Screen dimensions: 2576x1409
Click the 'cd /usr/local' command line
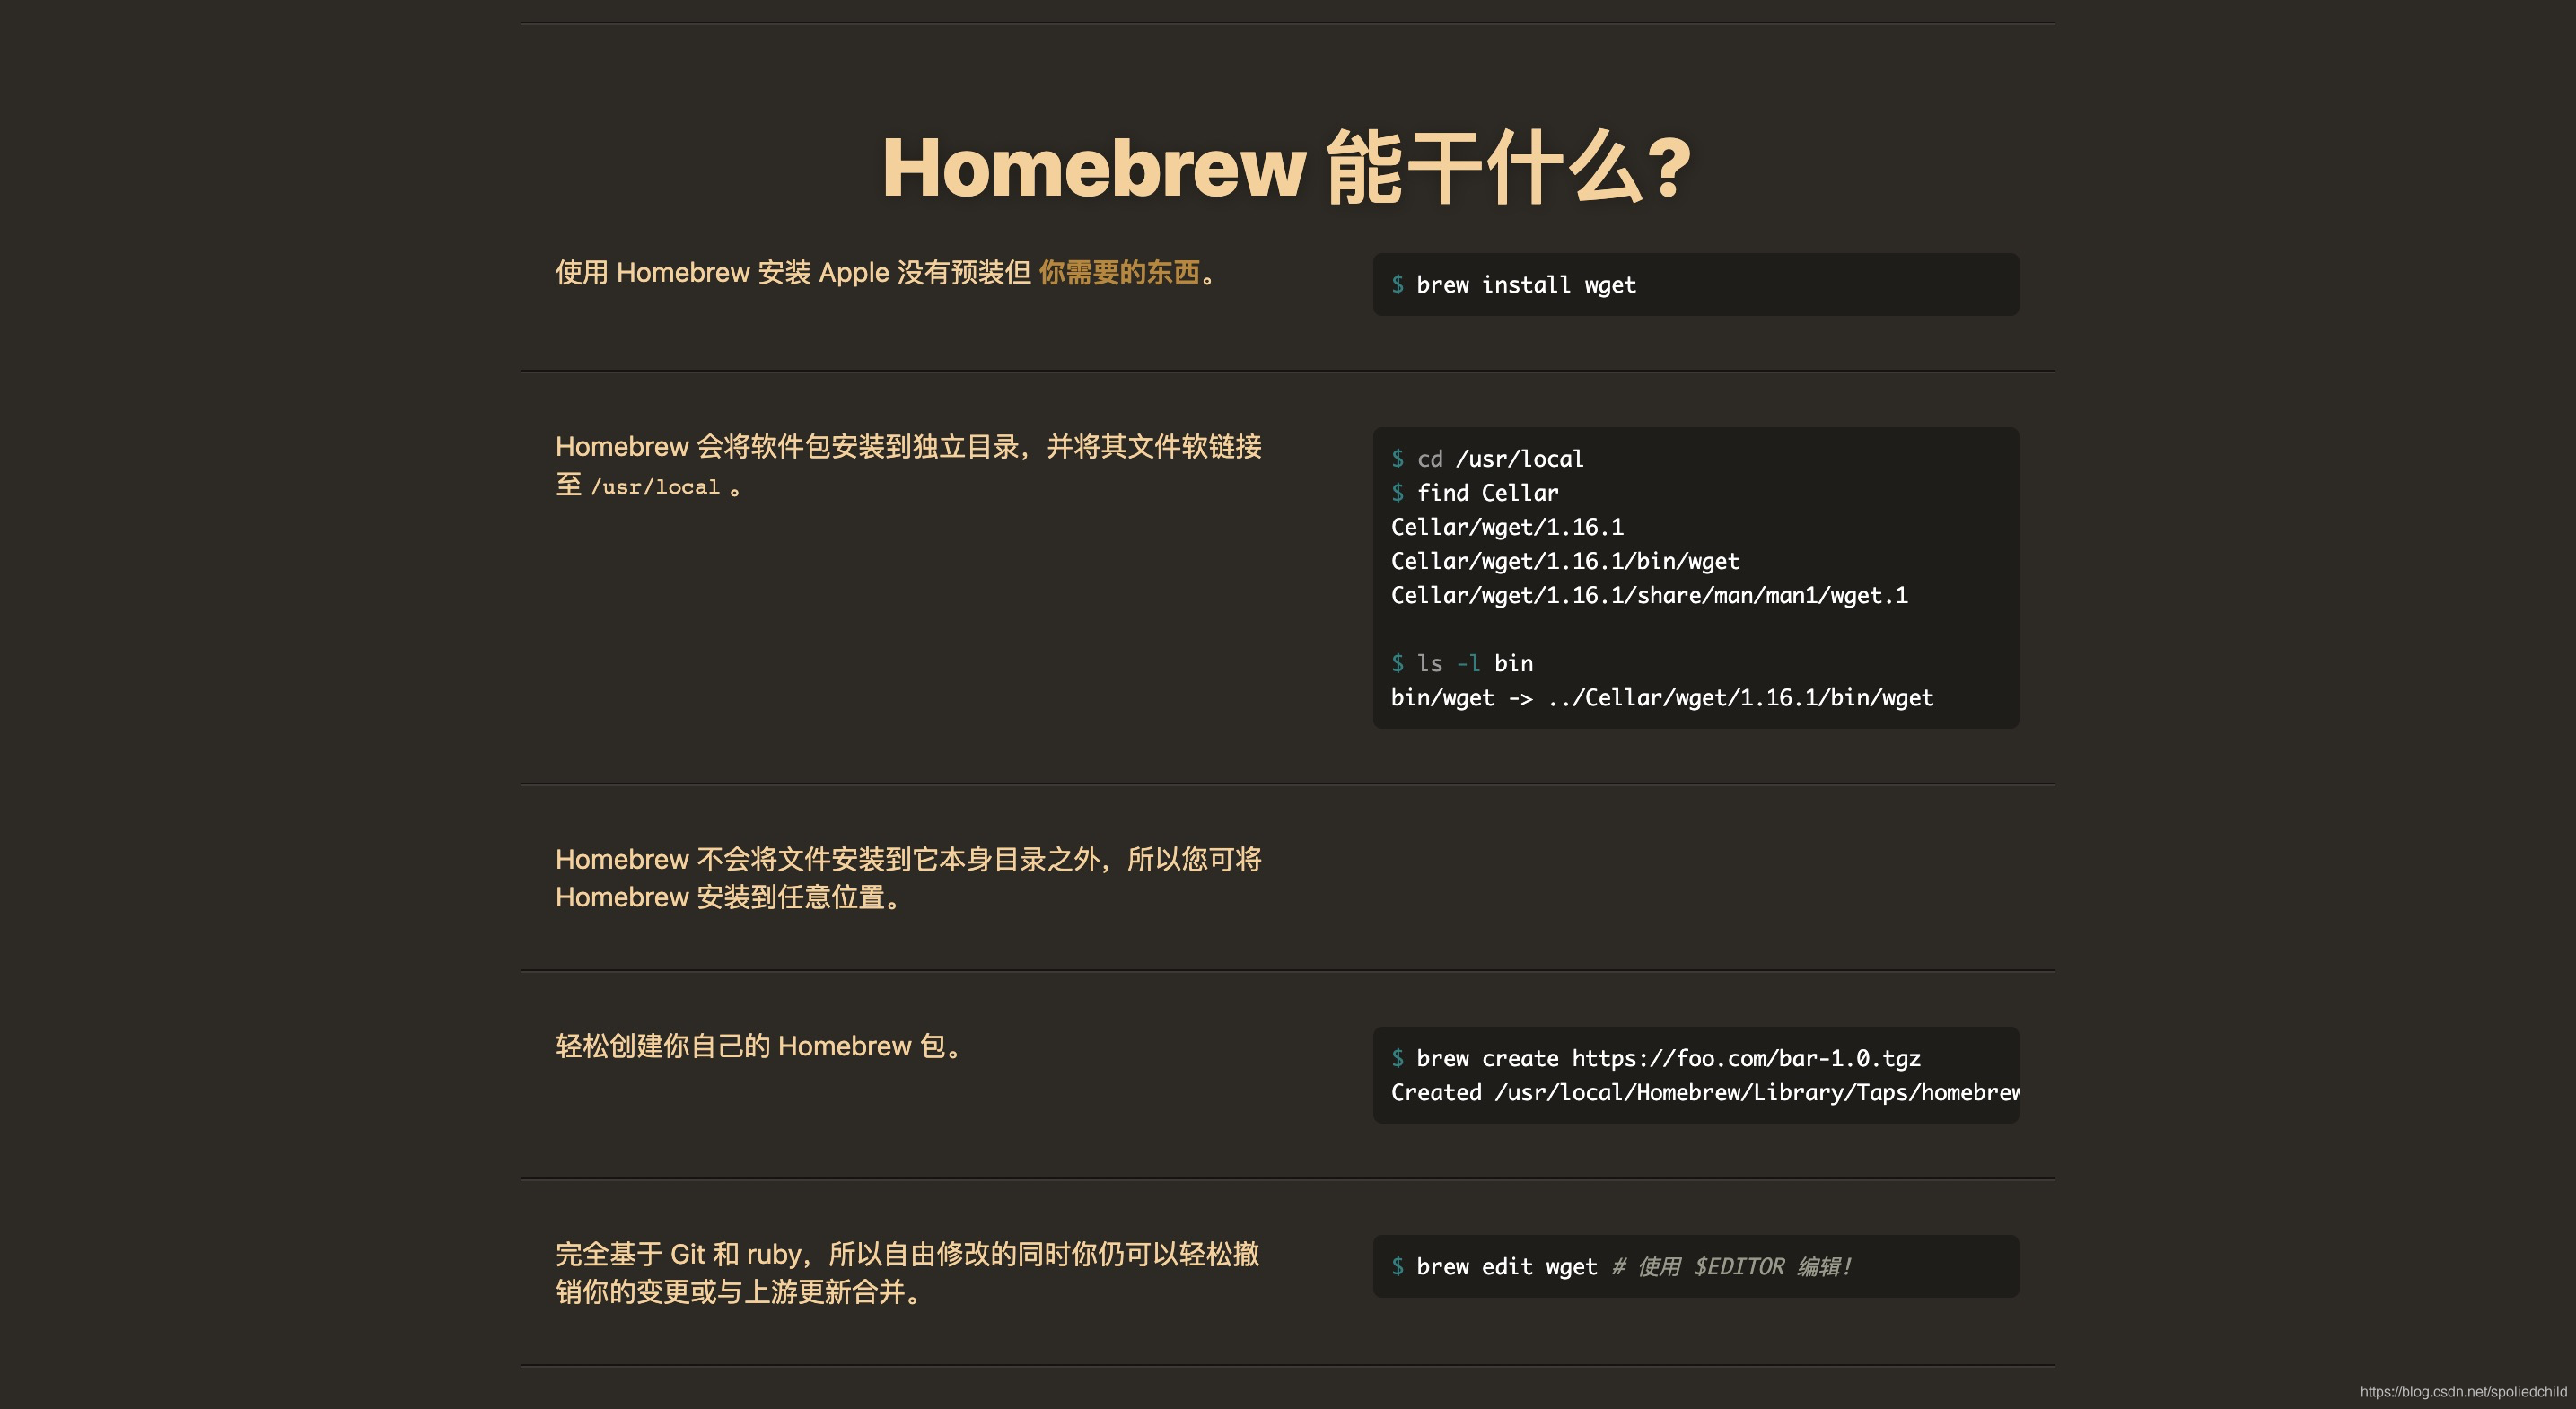1500,459
